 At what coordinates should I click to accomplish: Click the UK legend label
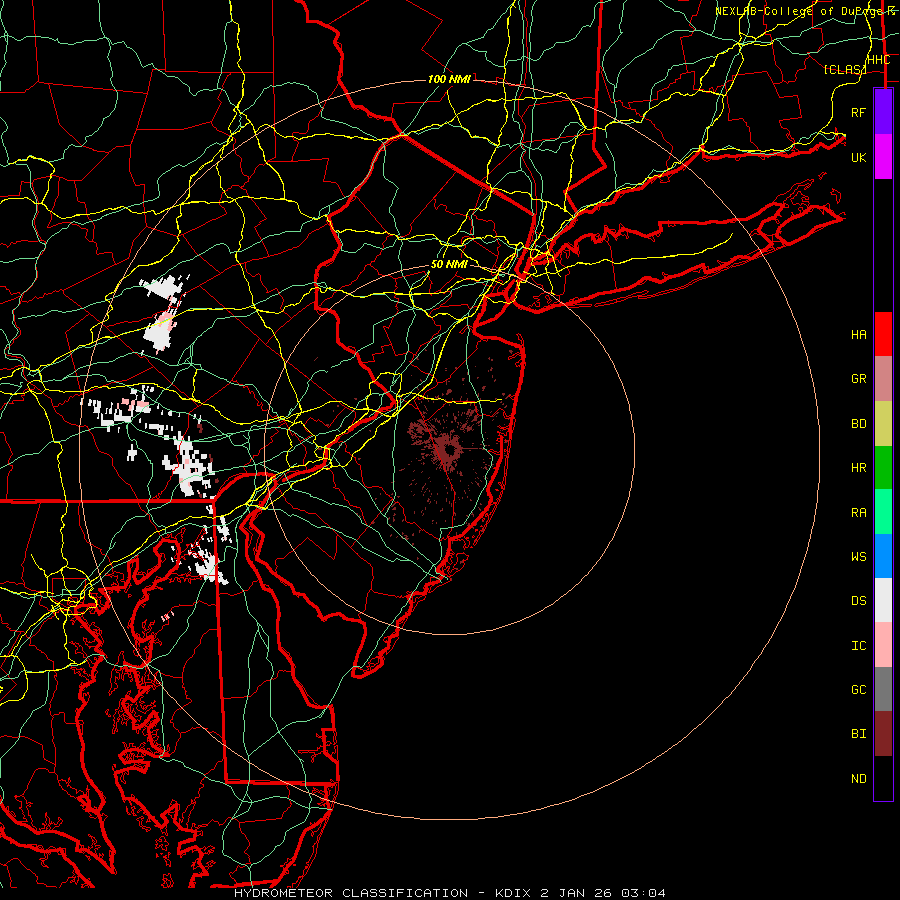[859, 157]
